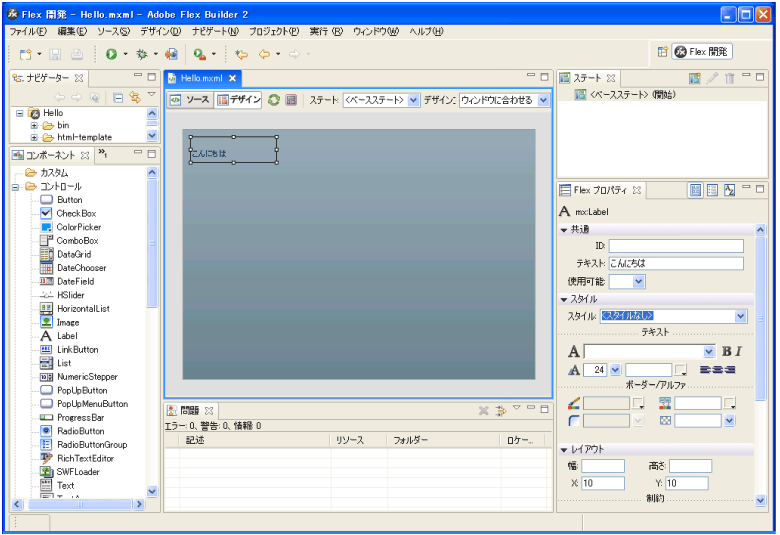Close the Hello.mxml editor tab
The width and height of the screenshot is (780, 535).
(x=232, y=78)
